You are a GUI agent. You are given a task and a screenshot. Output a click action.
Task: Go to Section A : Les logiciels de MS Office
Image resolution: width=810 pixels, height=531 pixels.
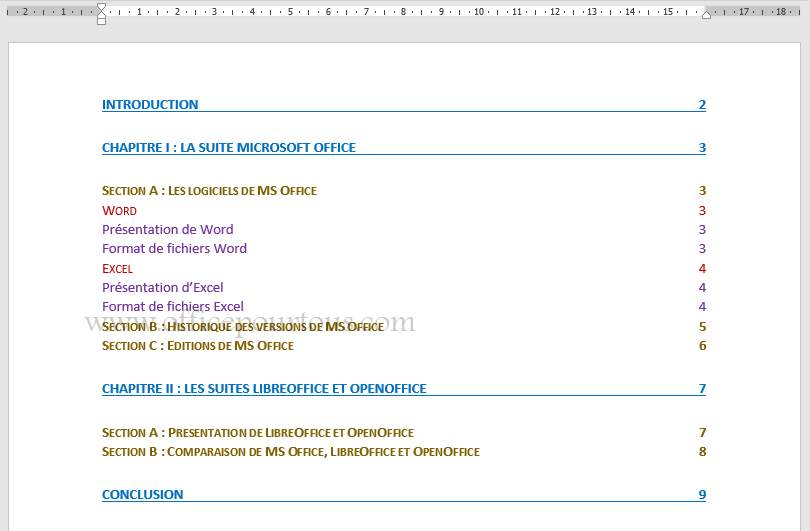[209, 191]
